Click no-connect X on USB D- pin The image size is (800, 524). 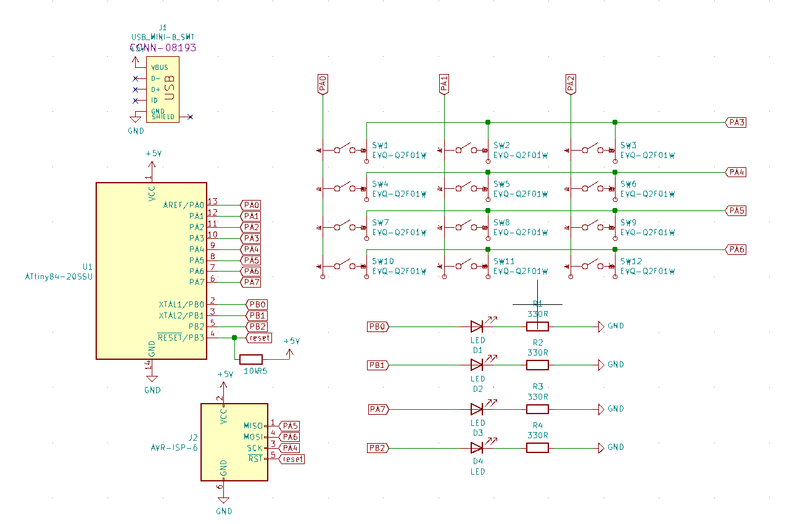click(x=135, y=79)
